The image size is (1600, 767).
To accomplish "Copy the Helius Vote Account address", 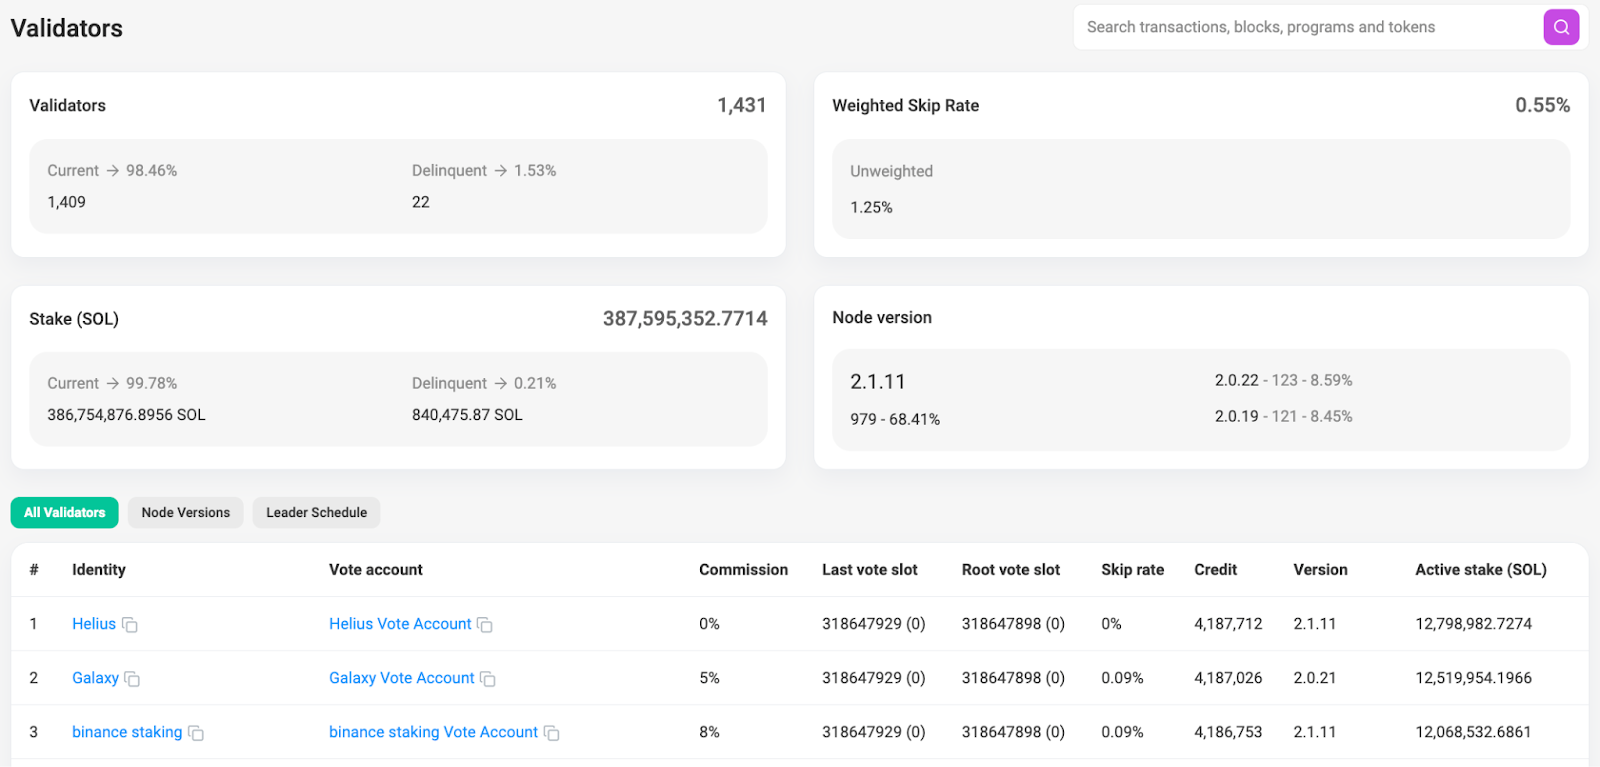I will (x=485, y=625).
